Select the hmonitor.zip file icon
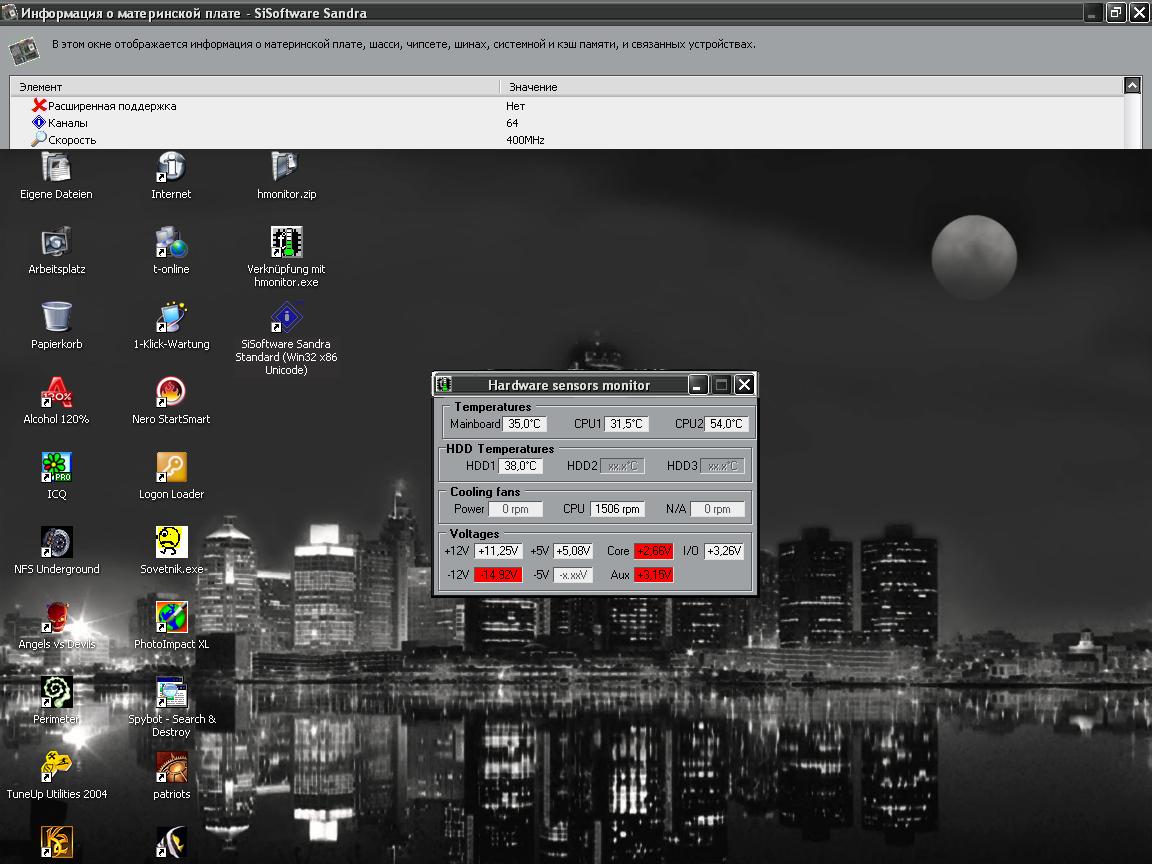 coord(285,168)
